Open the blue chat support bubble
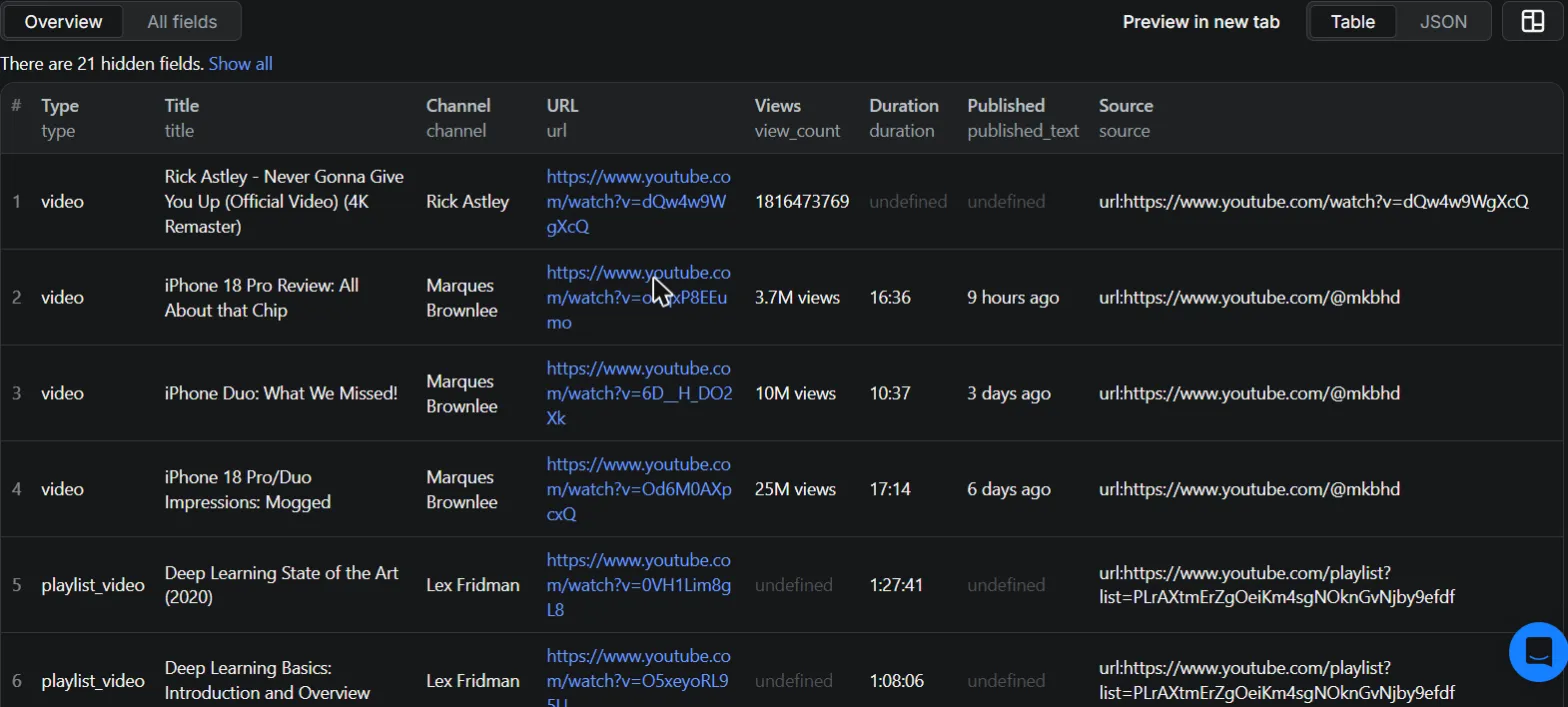 (1538, 652)
